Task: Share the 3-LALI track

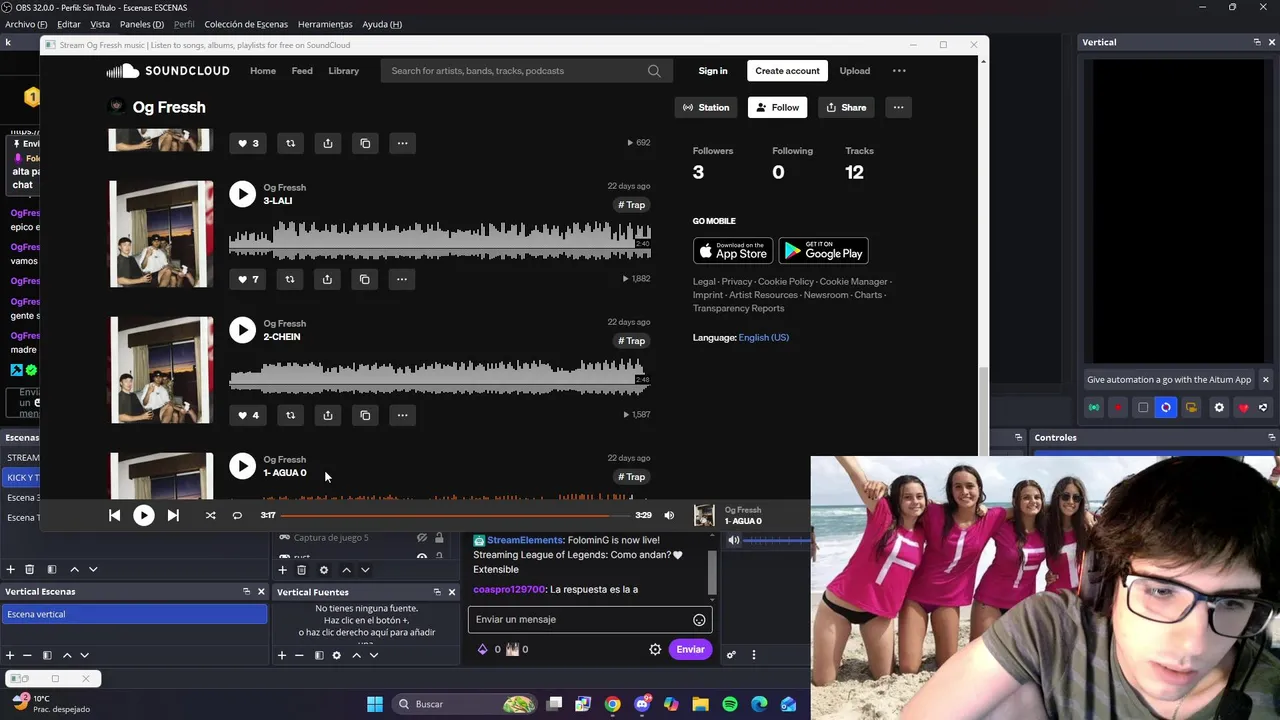Action: [327, 279]
